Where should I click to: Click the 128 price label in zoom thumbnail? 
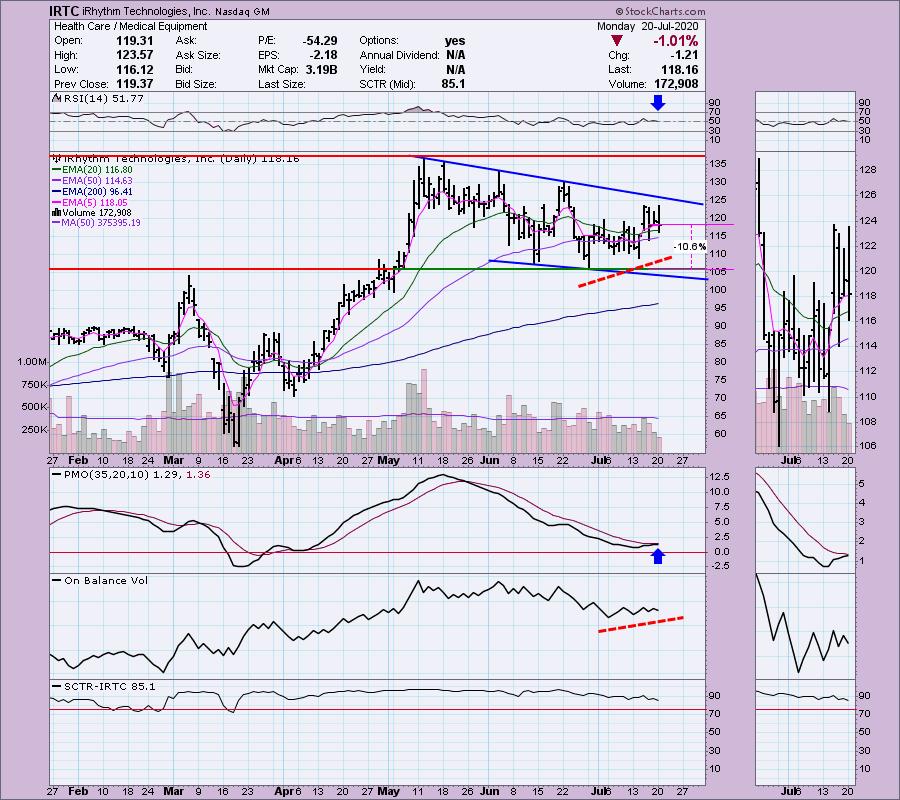coord(868,169)
